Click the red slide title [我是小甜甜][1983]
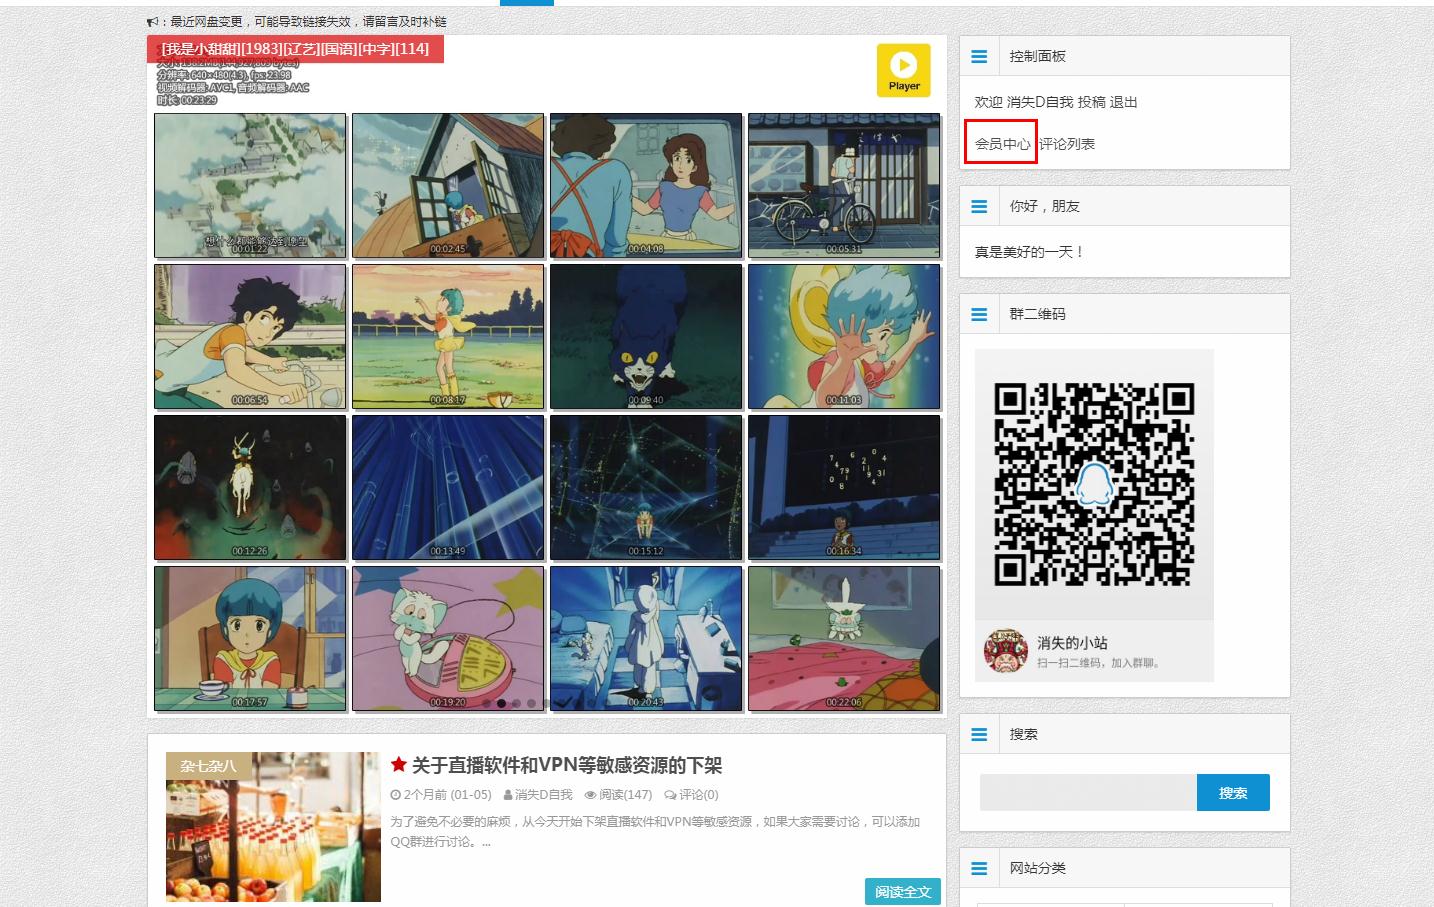Image resolution: width=1434 pixels, height=907 pixels. [x=296, y=49]
